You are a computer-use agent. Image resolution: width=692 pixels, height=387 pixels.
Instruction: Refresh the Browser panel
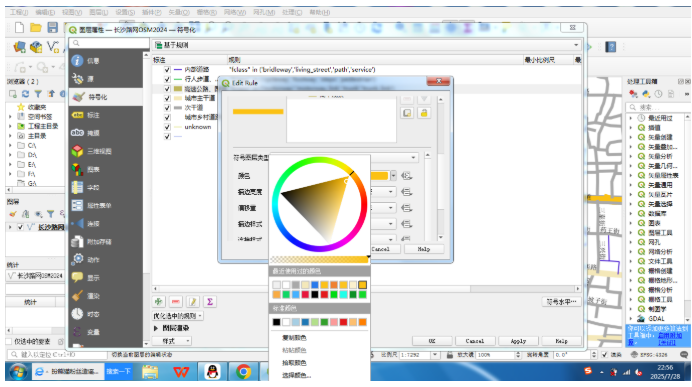26,94
